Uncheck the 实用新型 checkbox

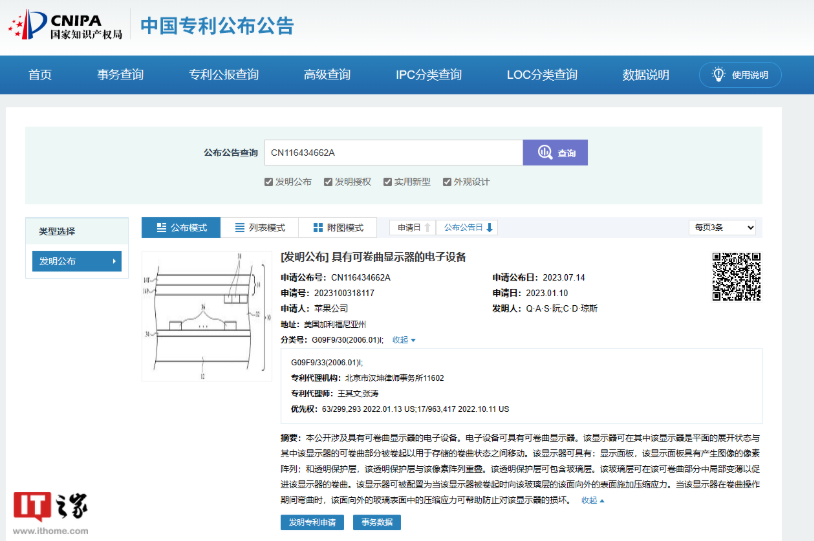click(x=387, y=182)
